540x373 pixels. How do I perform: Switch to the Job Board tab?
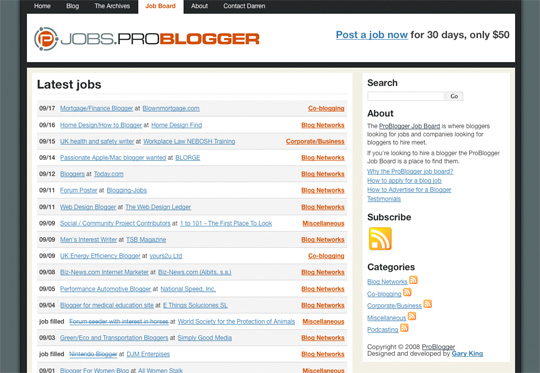(x=160, y=6)
